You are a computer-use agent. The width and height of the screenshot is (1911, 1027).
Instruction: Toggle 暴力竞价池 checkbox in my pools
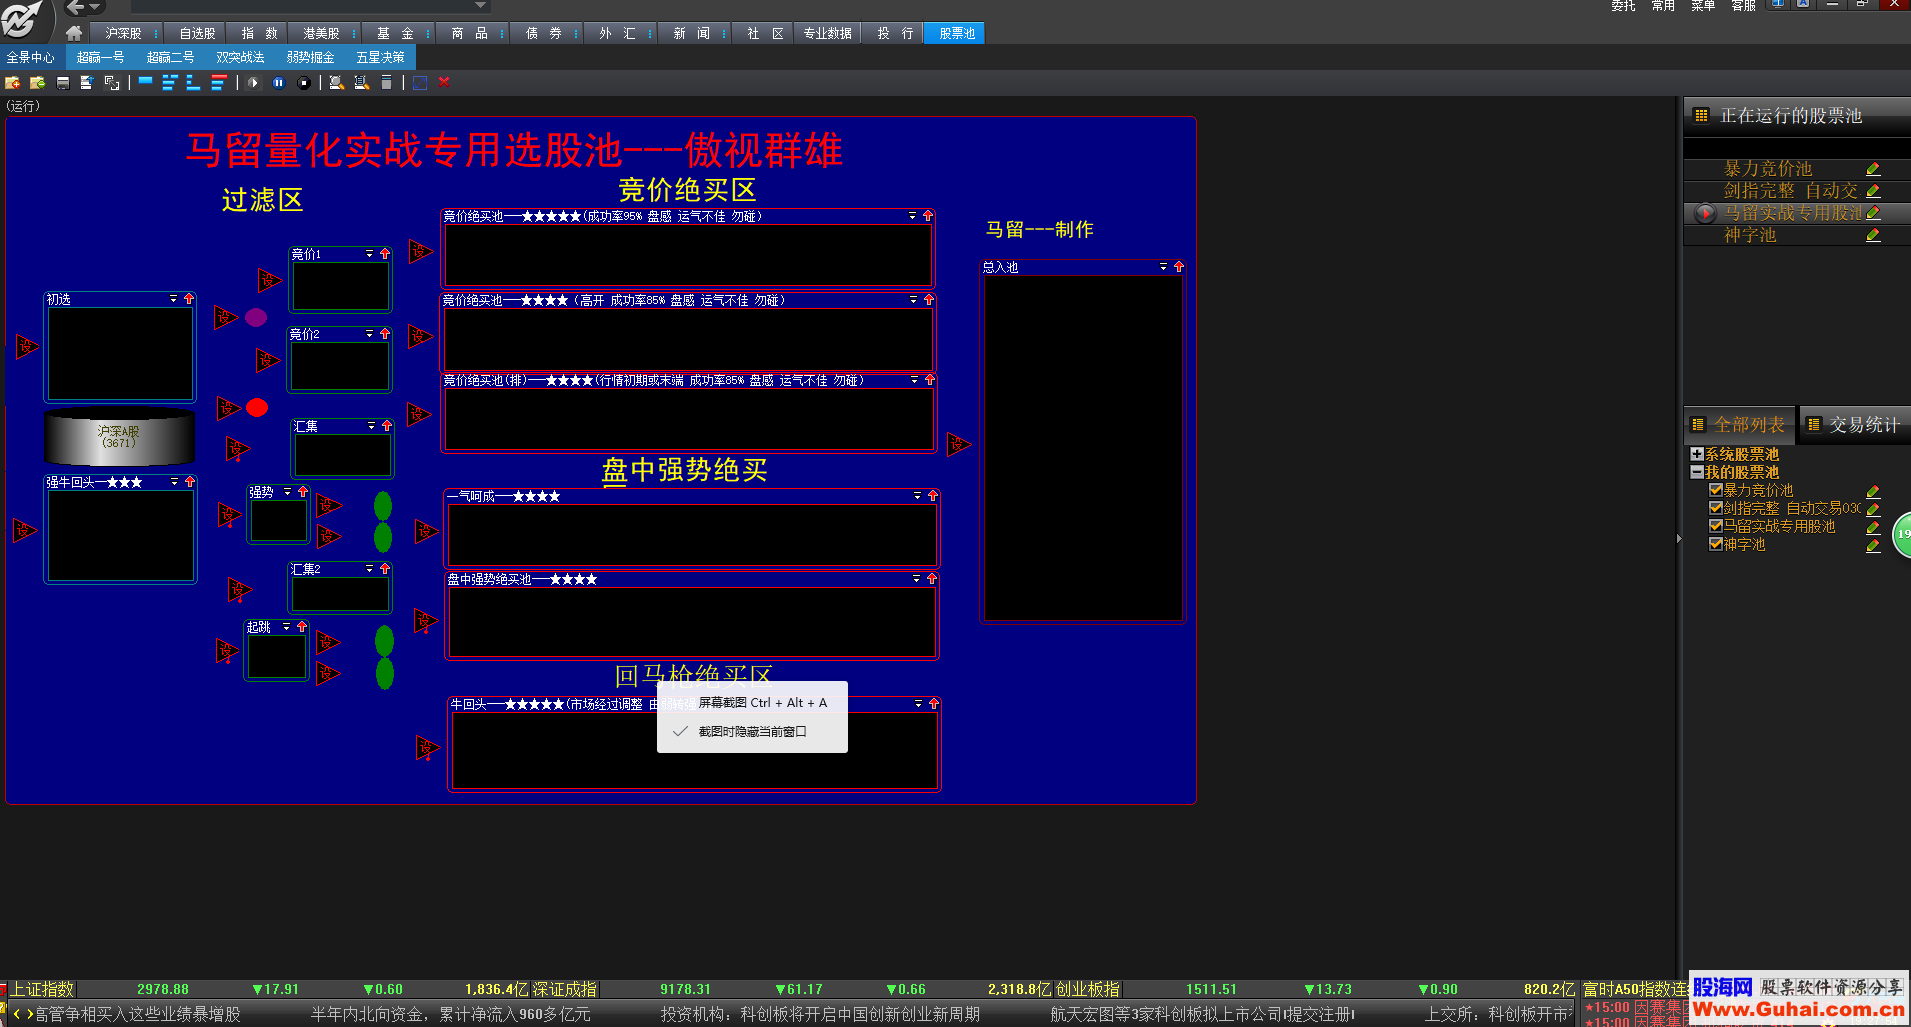coord(1716,490)
